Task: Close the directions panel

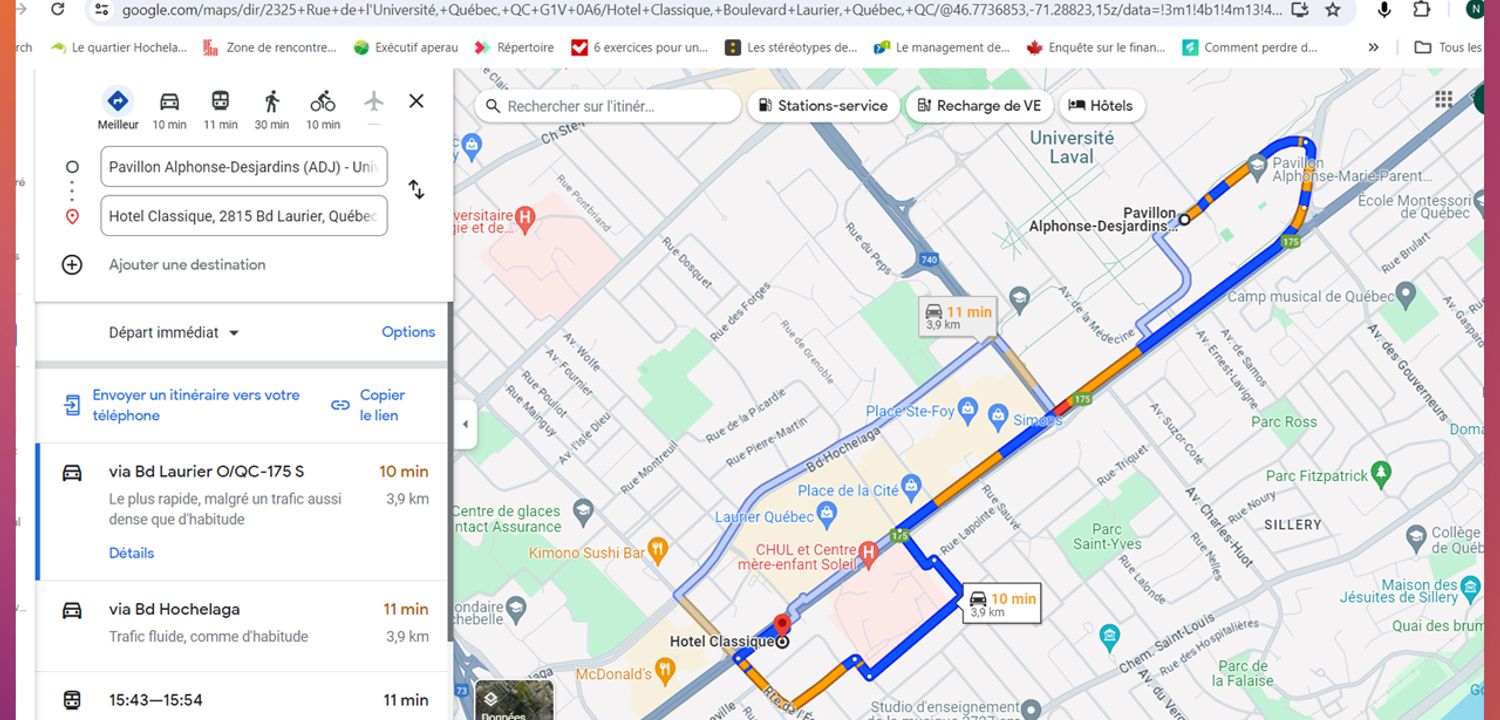Action: pyautogui.click(x=416, y=101)
